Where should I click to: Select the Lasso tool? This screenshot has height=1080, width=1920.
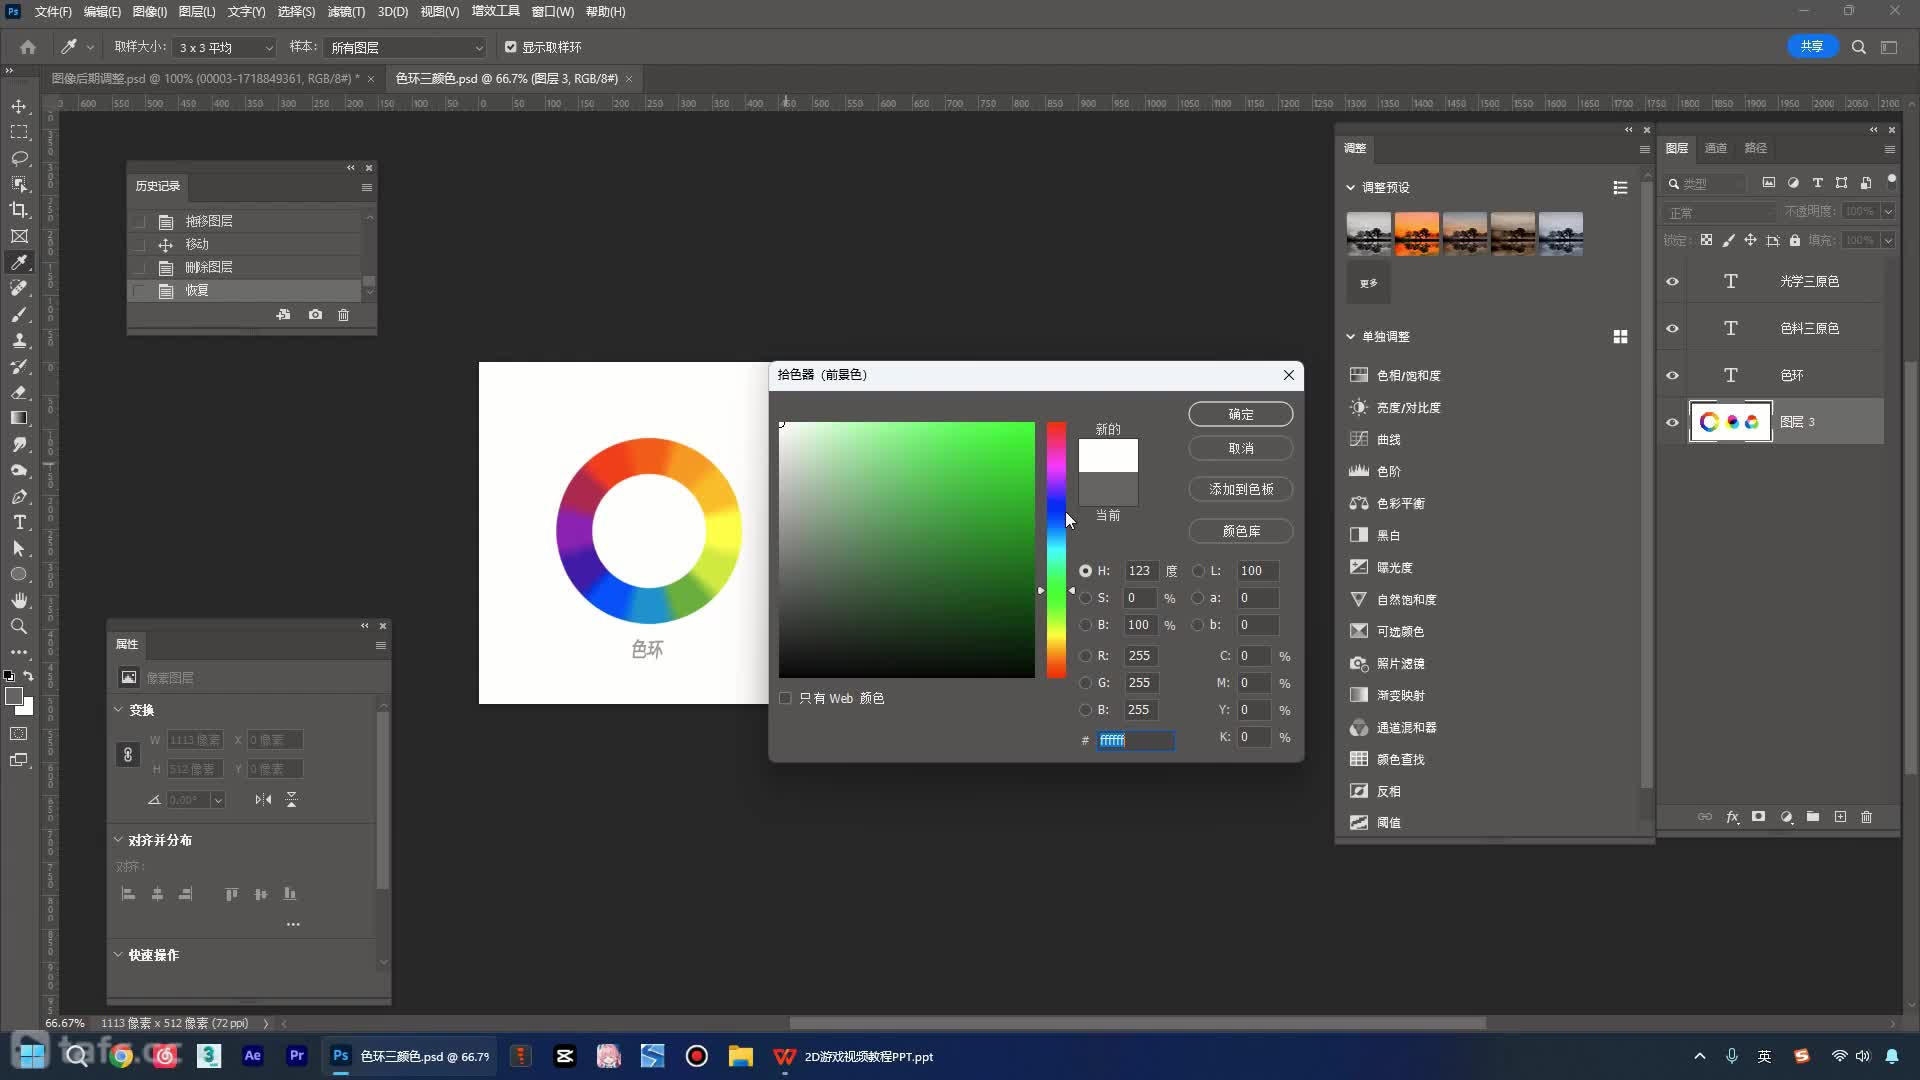click(x=19, y=158)
